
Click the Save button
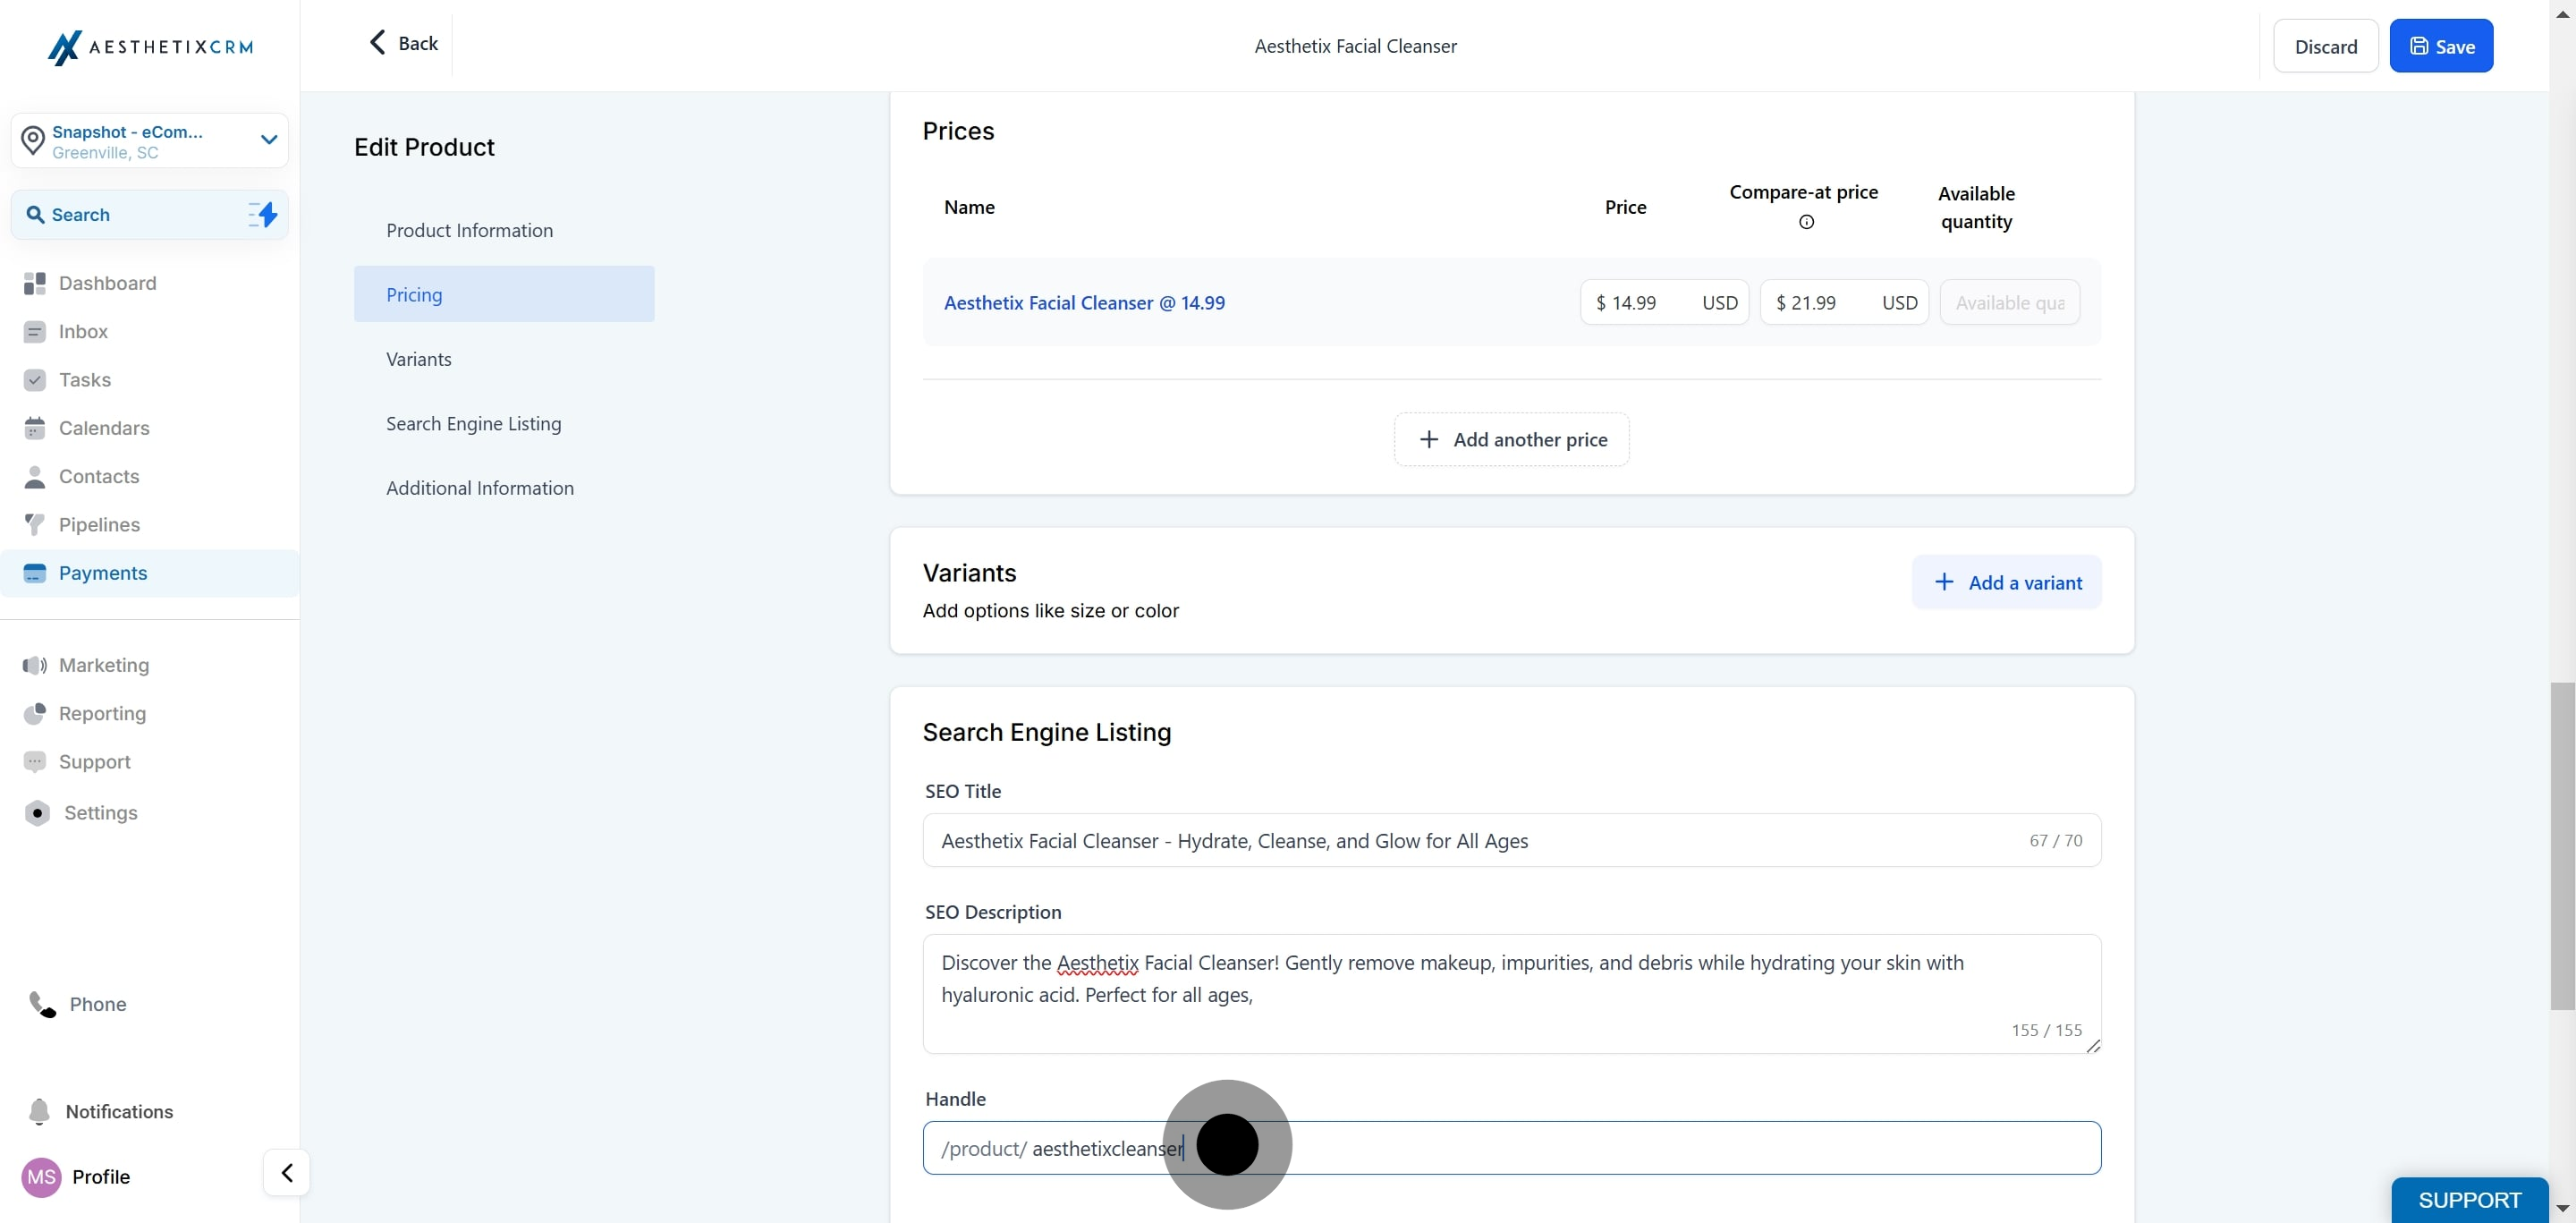(2440, 46)
